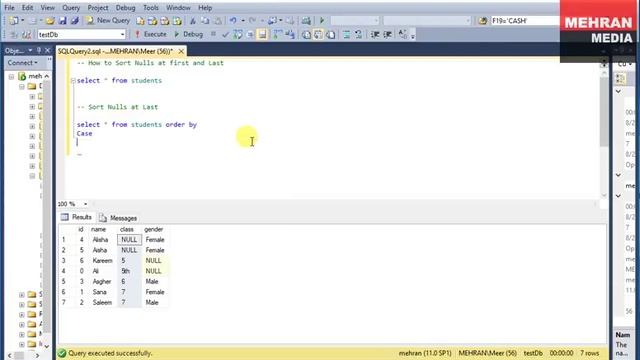Display Estimated Execution Plan icon
Screen dimensions: 640x360
238,35
